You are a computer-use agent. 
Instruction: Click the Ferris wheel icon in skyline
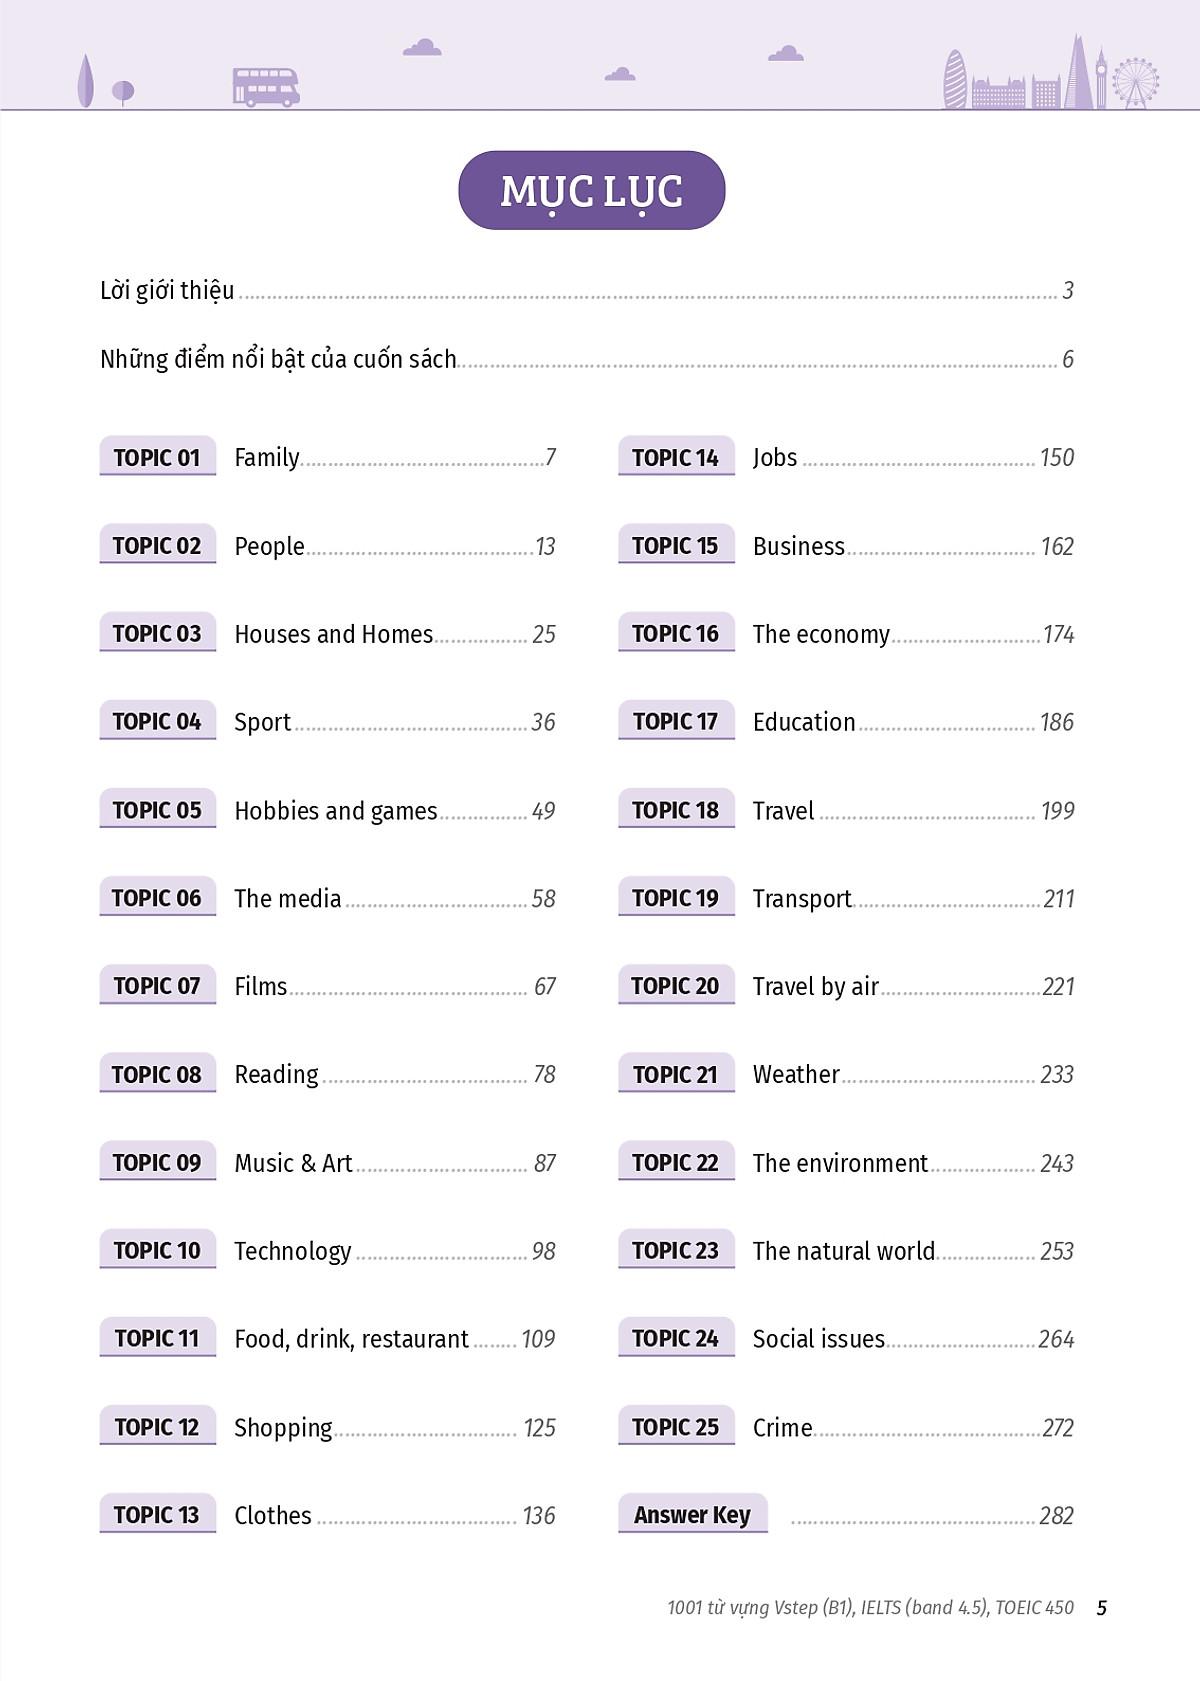point(1135,82)
